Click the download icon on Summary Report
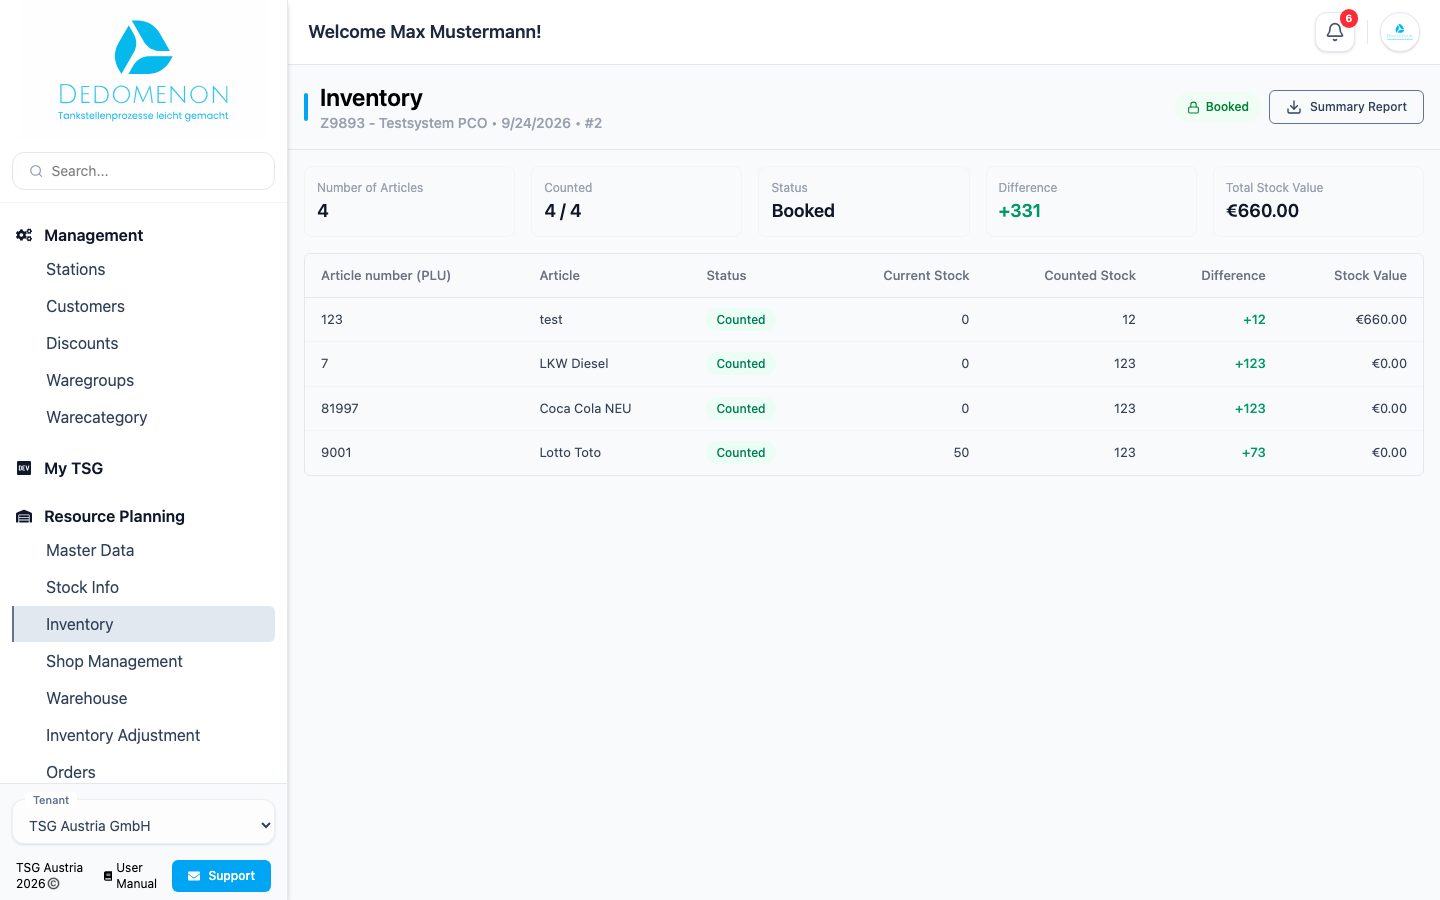The height and width of the screenshot is (900, 1440). click(1294, 107)
